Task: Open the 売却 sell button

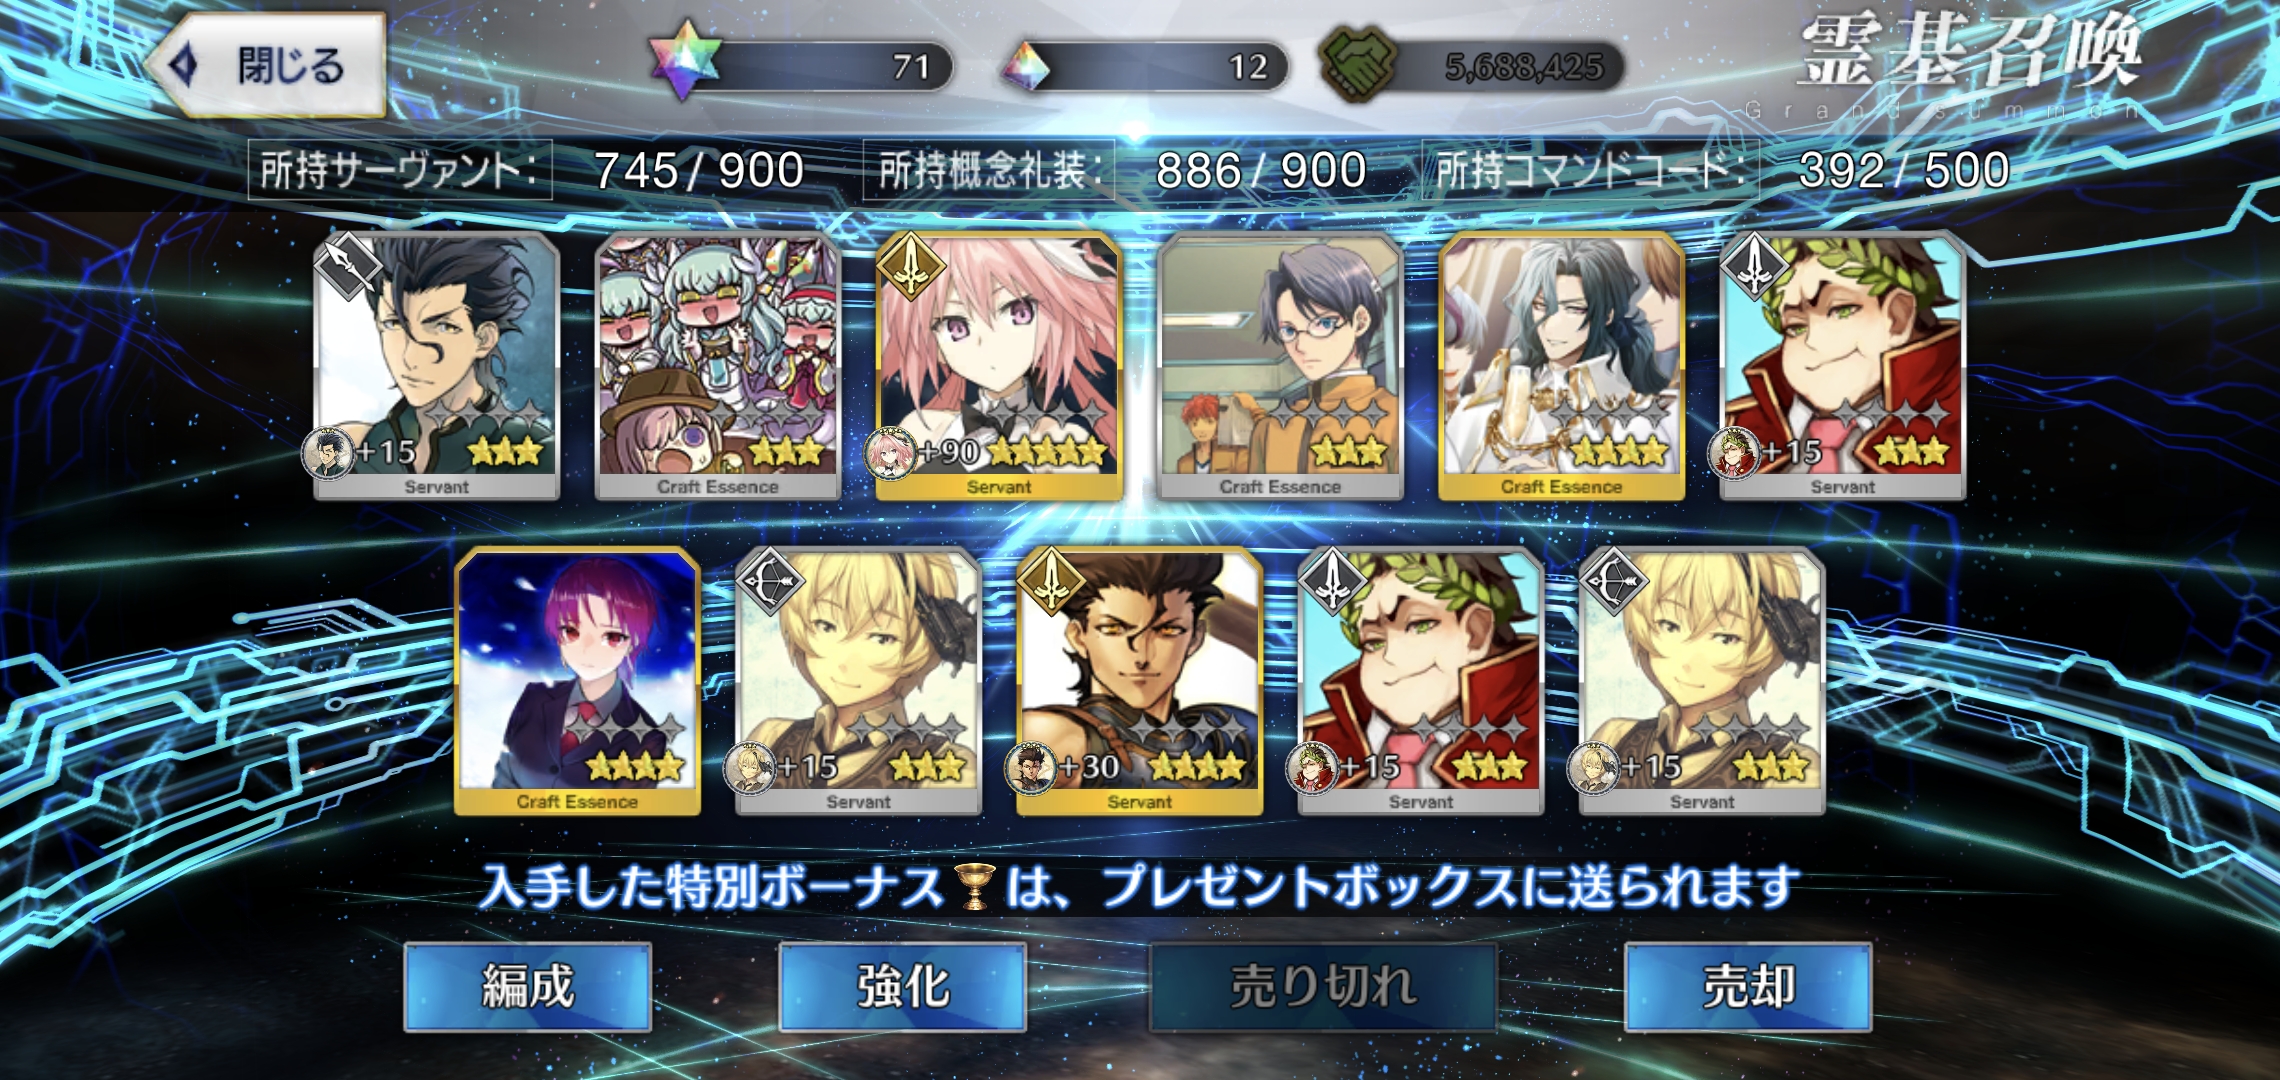Action: coord(1748,987)
